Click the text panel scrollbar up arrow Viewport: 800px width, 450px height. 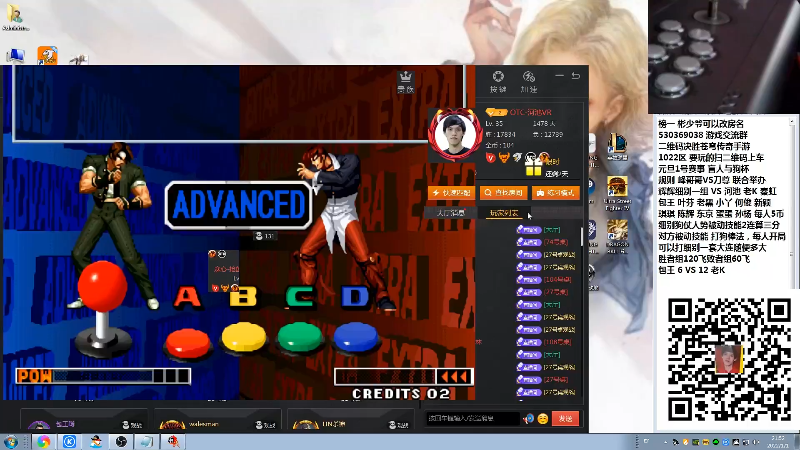tap(792, 122)
